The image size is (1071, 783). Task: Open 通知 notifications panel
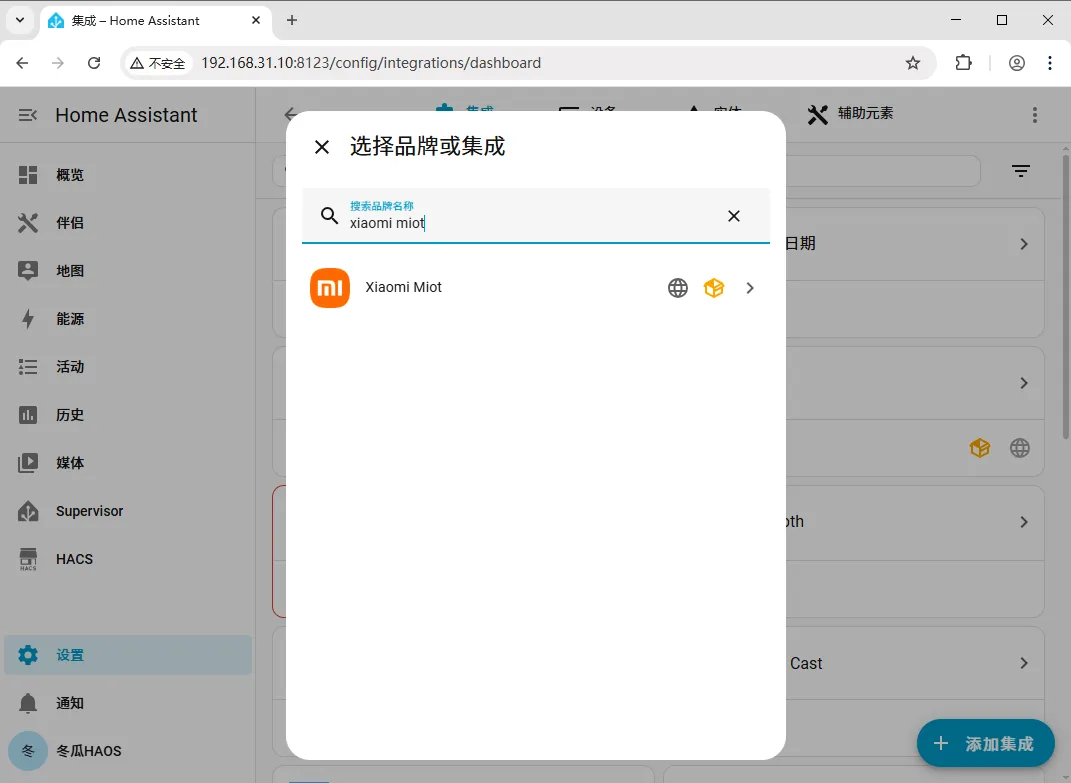click(x=128, y=703)
